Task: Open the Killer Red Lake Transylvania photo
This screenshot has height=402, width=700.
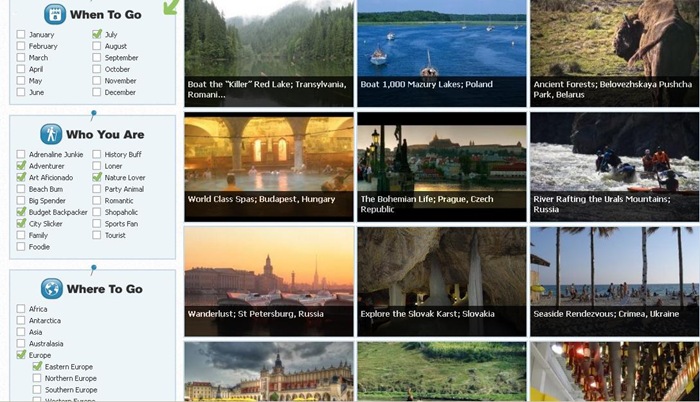Action: tap(269, 53)
